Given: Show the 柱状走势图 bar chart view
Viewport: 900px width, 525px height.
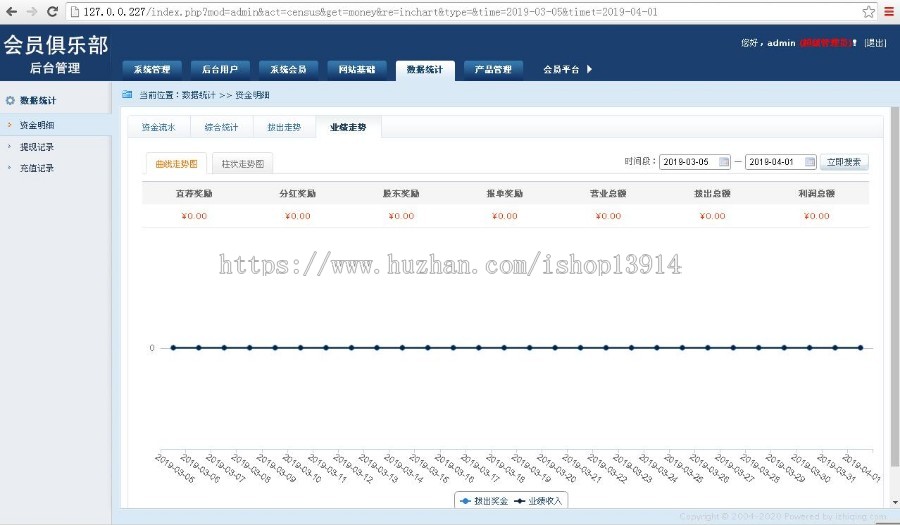Looking at the screenshot, I should coord(242,164).
